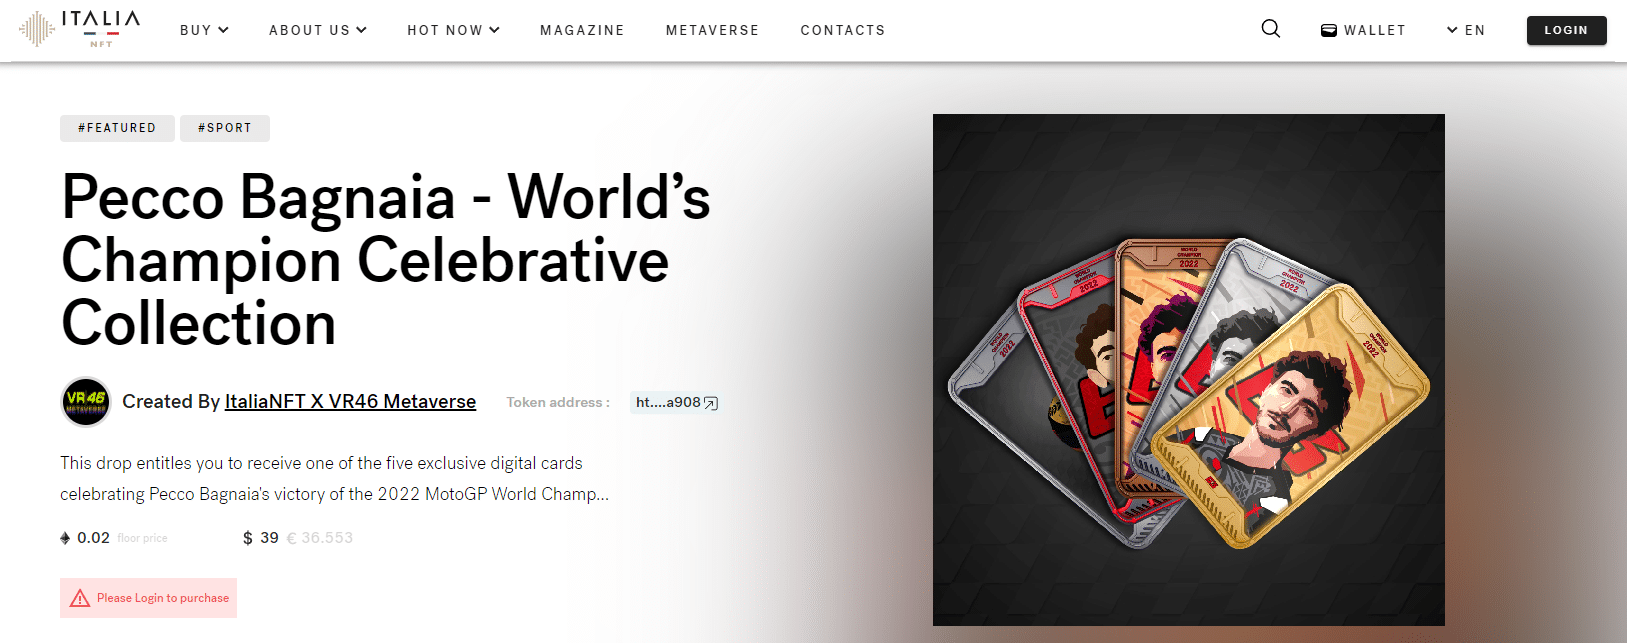Click the Please Login to purchase notice

[x=148, y=598]
